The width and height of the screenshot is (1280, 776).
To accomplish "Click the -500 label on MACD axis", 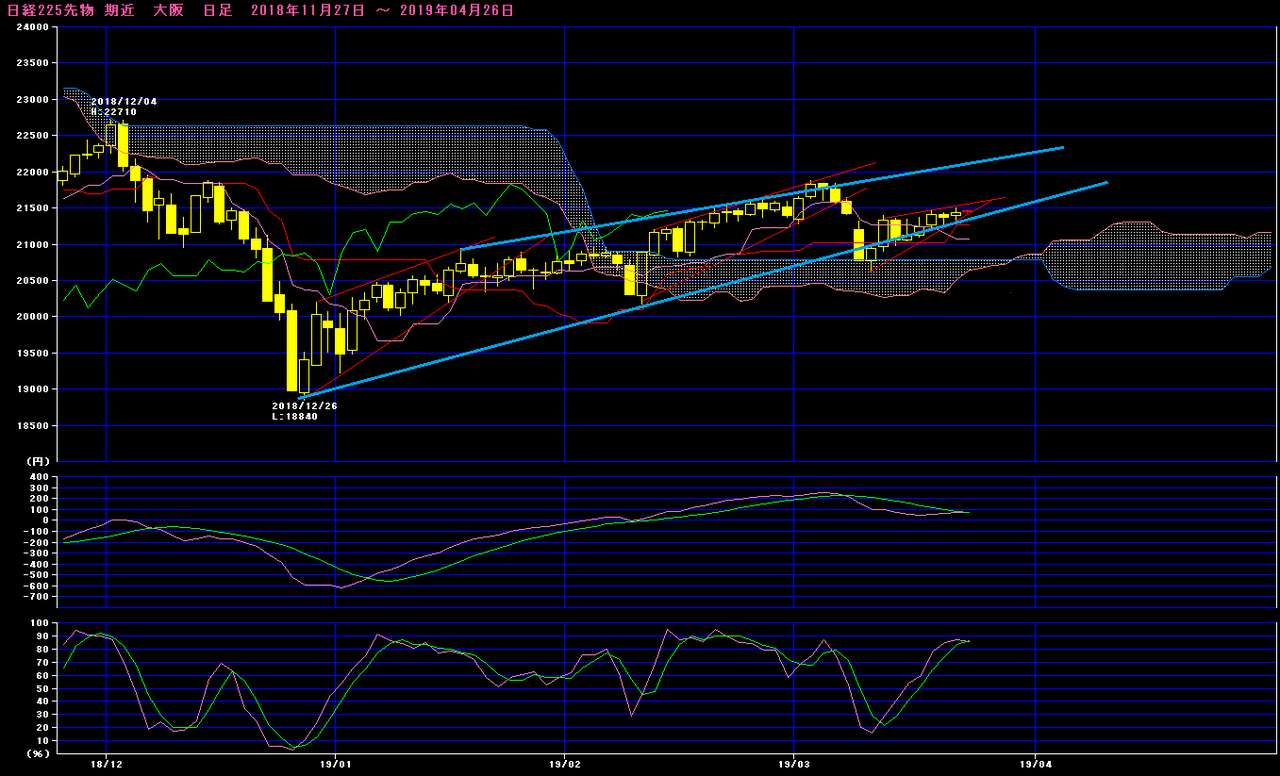I will point(37,575).
